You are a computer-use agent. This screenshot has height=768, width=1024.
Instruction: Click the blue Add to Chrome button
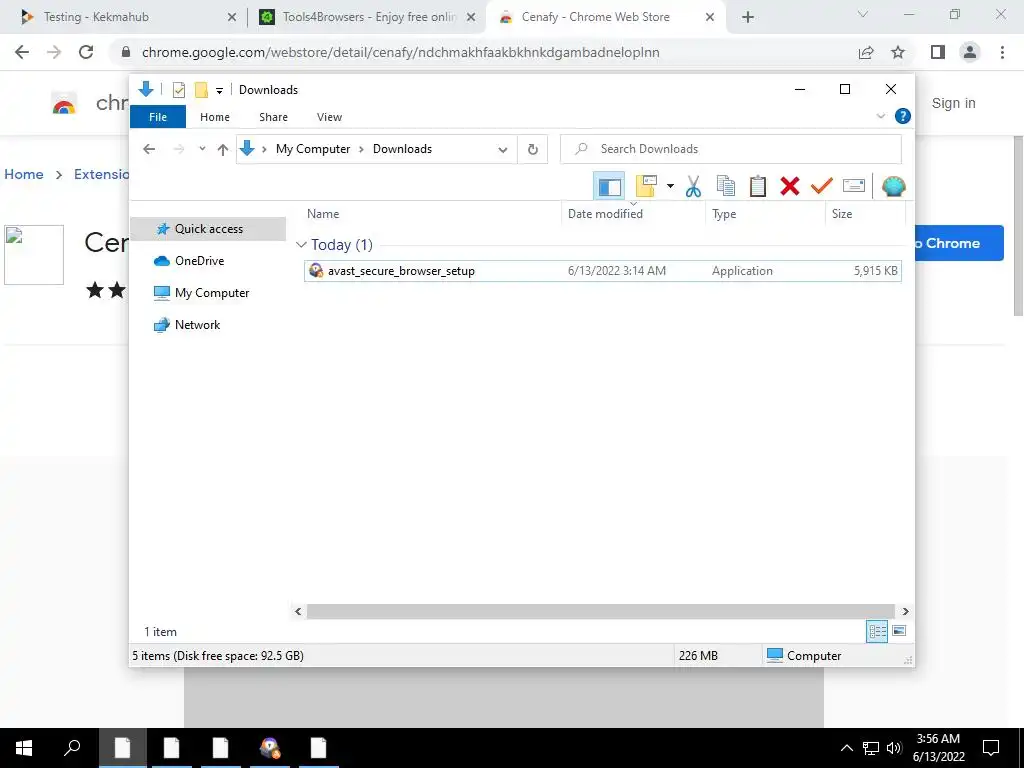point(959,243)
